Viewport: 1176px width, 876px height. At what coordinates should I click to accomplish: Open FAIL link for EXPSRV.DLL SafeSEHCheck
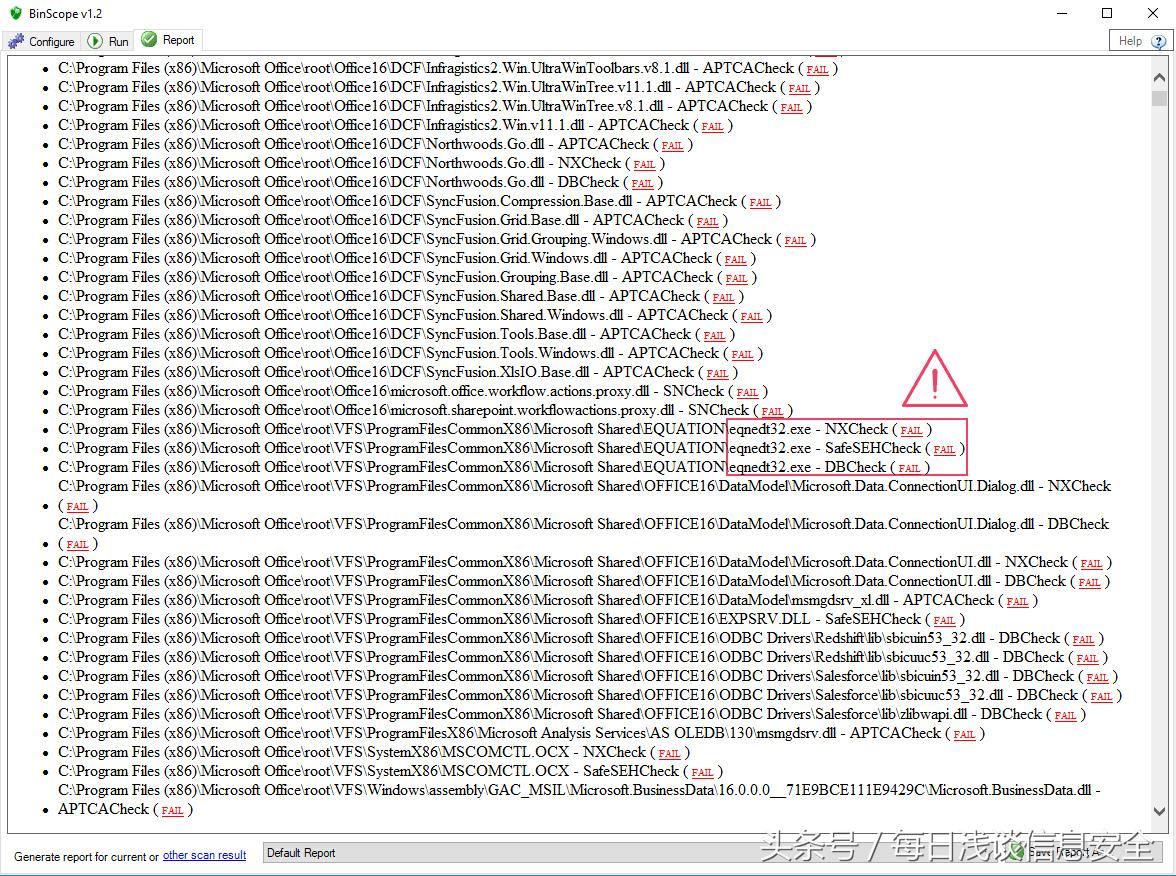(944, 620)
